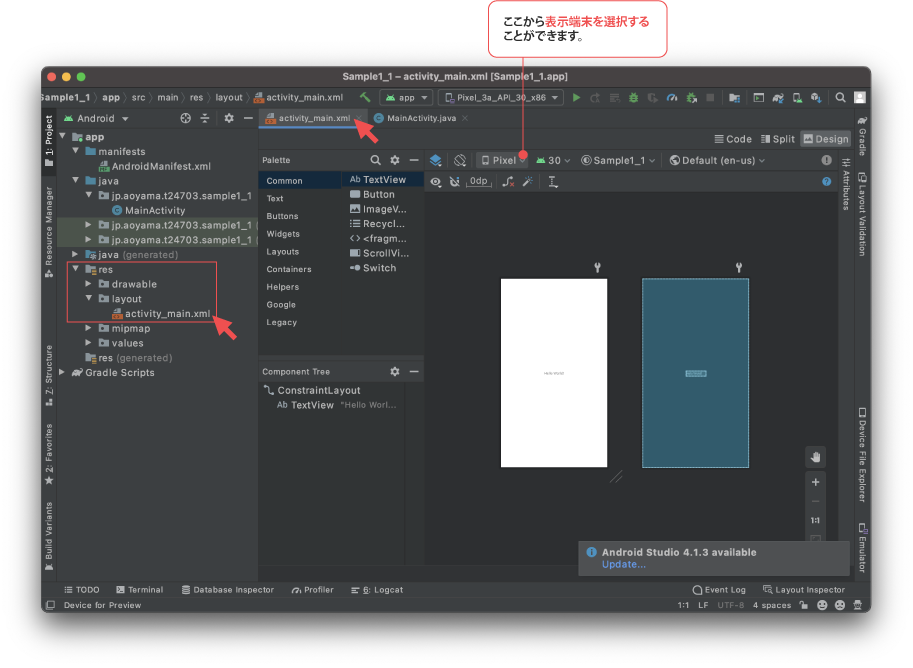Click the Update... link in notification
Screen dimensions: 913x668
point(624,564)
